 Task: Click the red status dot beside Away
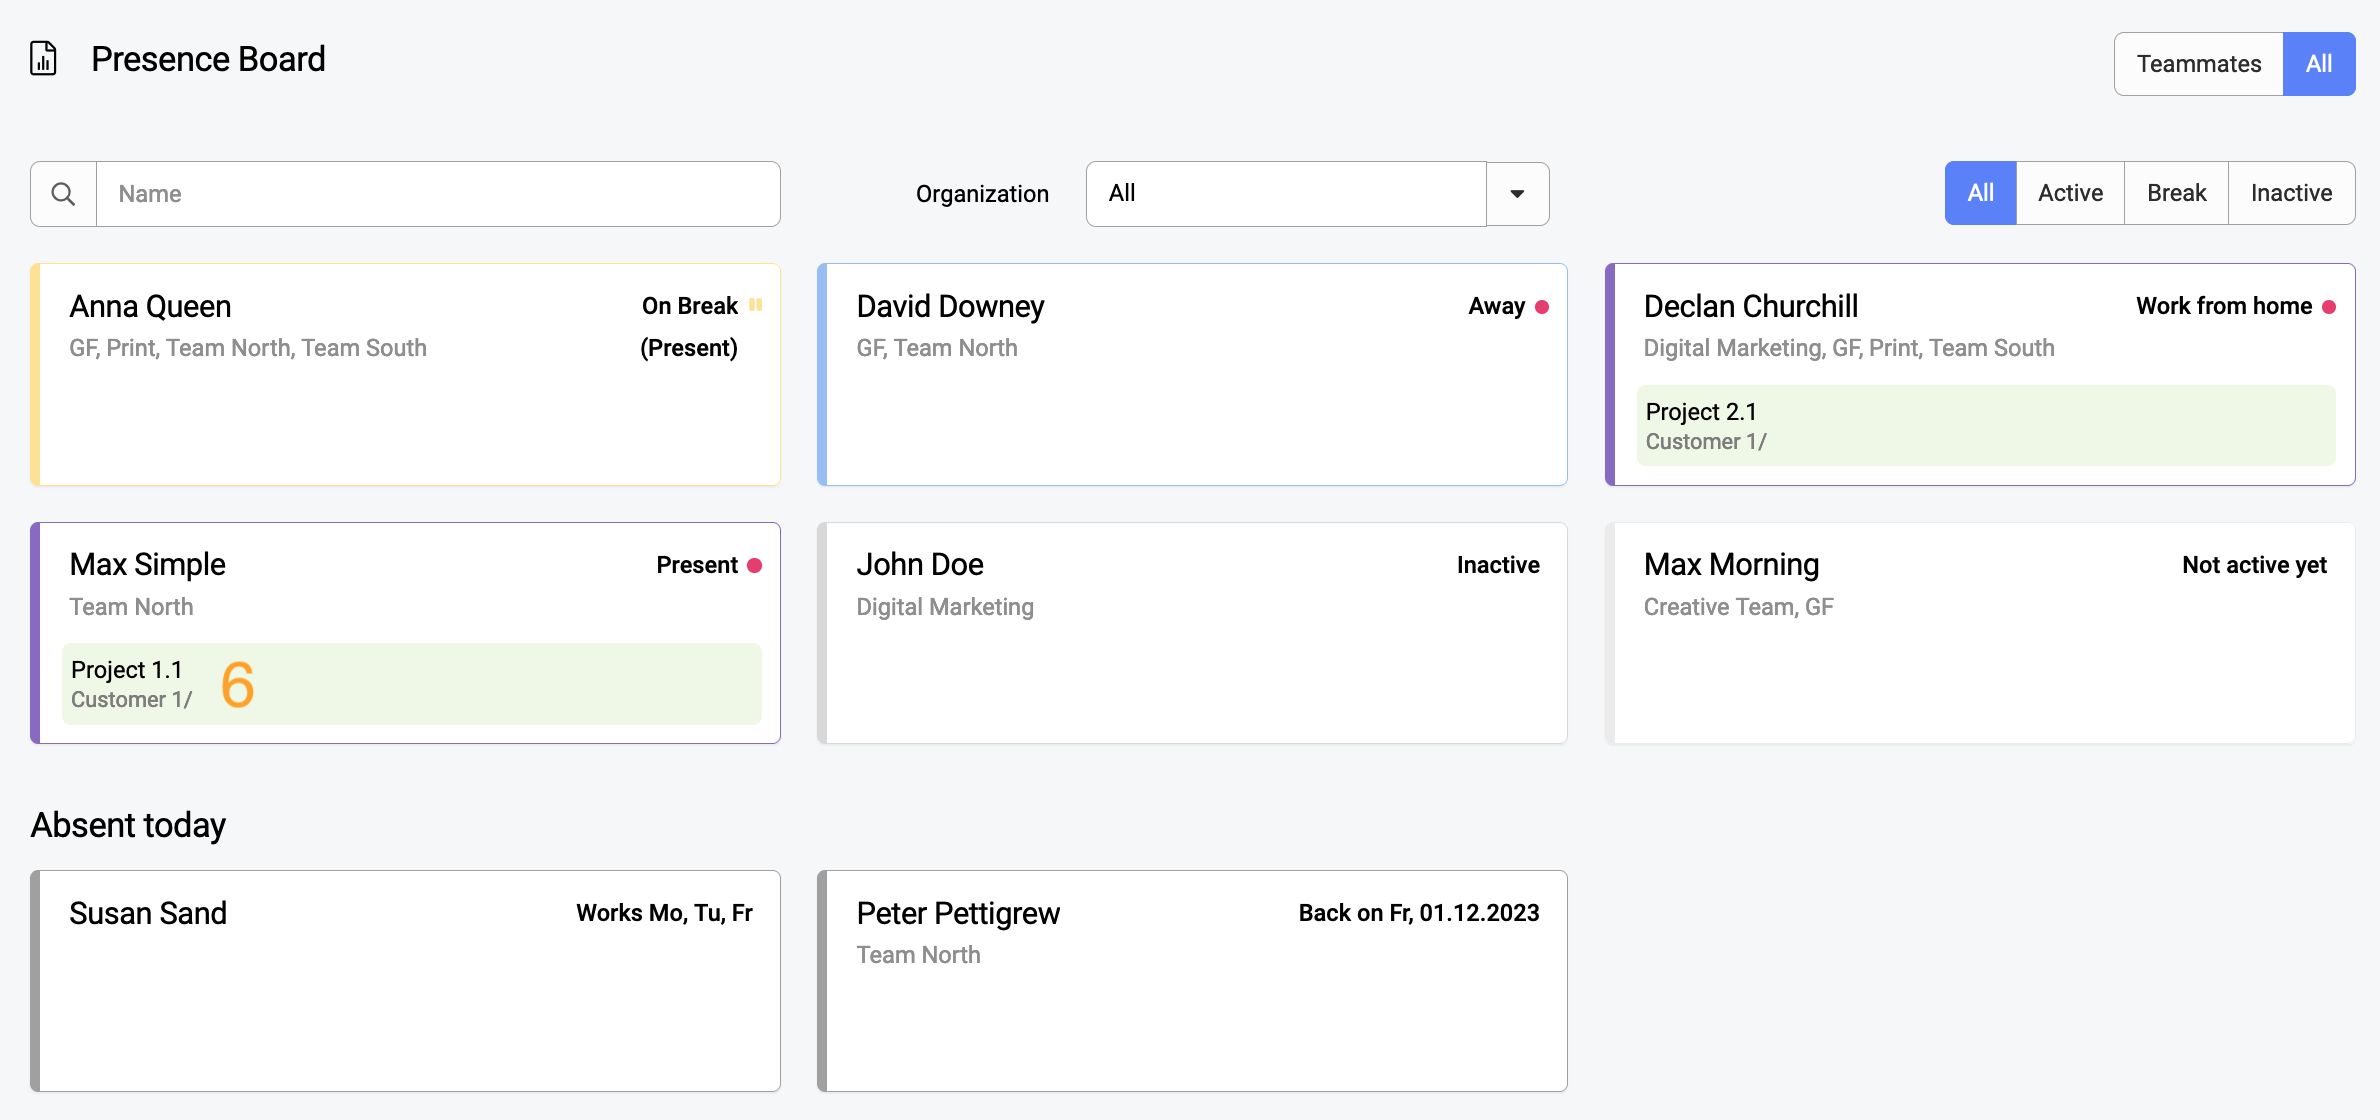pyautogui.click(x=1542, y=307)
